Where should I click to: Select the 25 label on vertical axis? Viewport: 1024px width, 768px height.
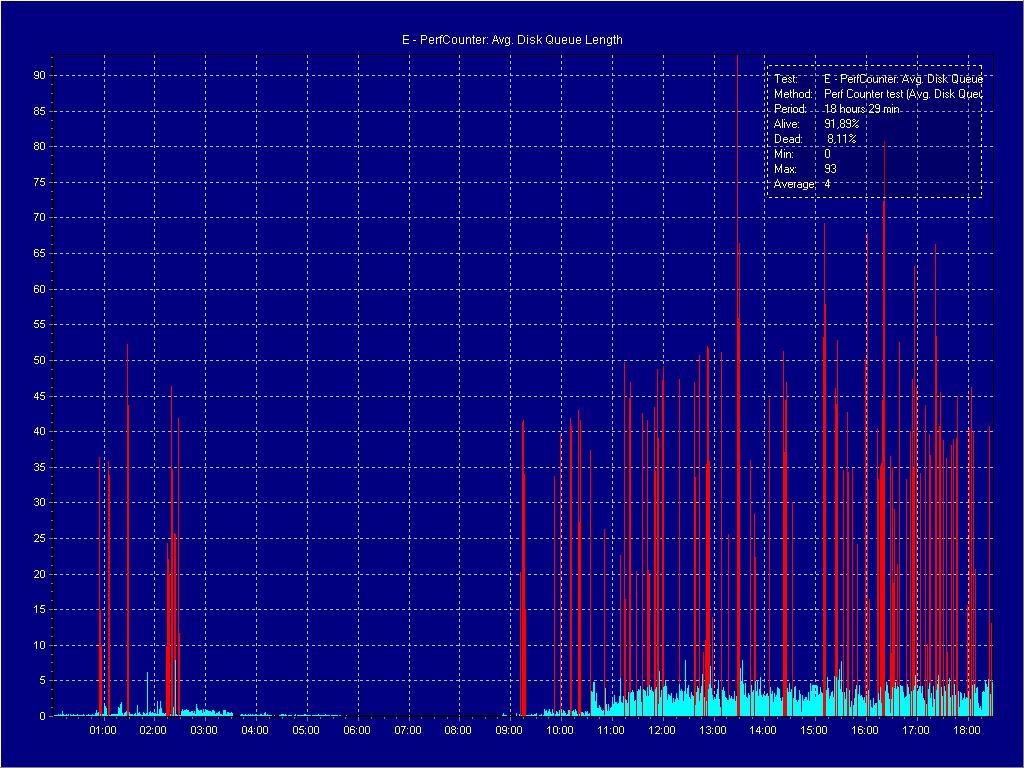(39, 538)
